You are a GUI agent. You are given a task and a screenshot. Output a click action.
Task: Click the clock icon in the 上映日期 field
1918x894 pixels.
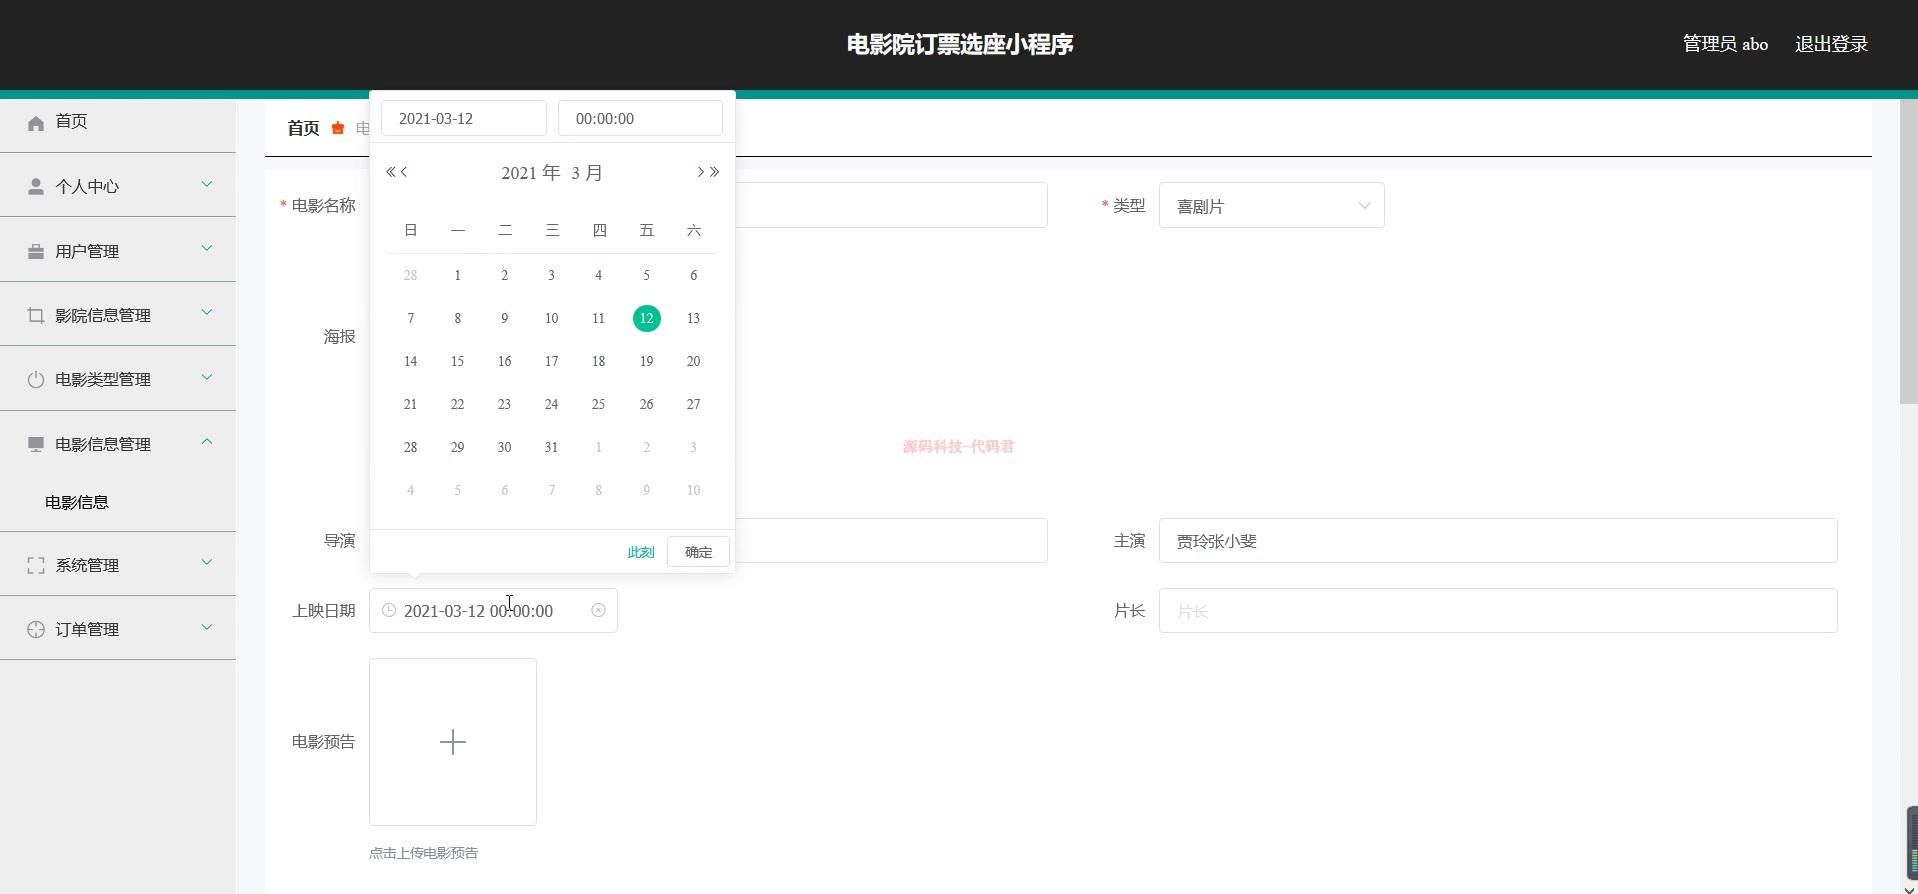(x=389, y=610)
